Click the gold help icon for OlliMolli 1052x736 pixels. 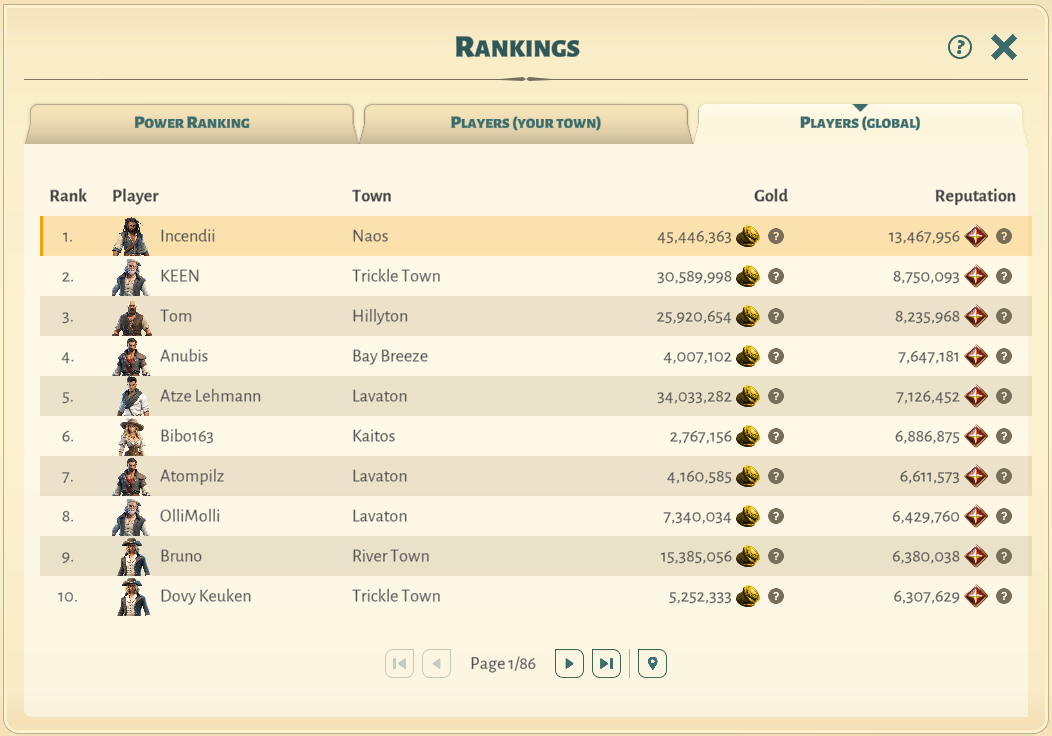point(776,517)
